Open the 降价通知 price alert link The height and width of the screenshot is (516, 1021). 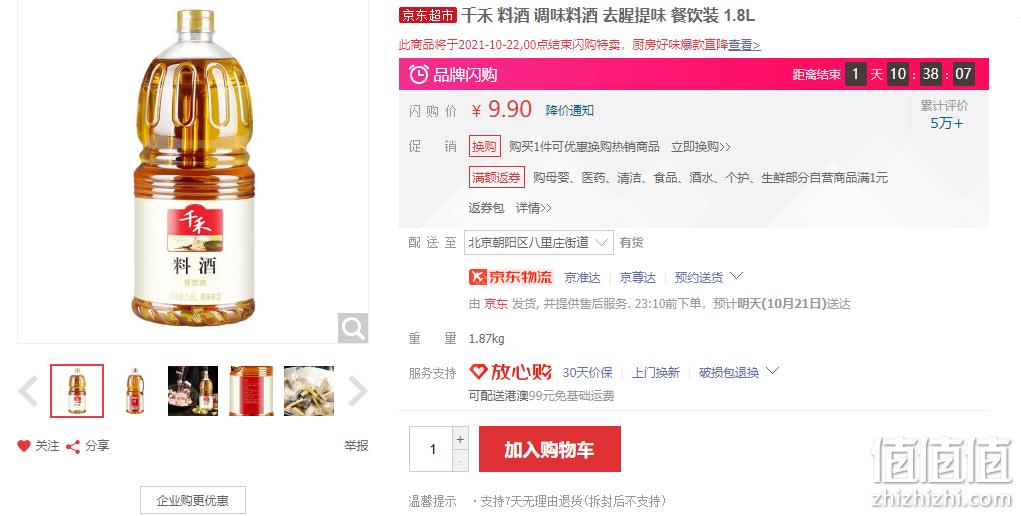click(x=570, y=111)
